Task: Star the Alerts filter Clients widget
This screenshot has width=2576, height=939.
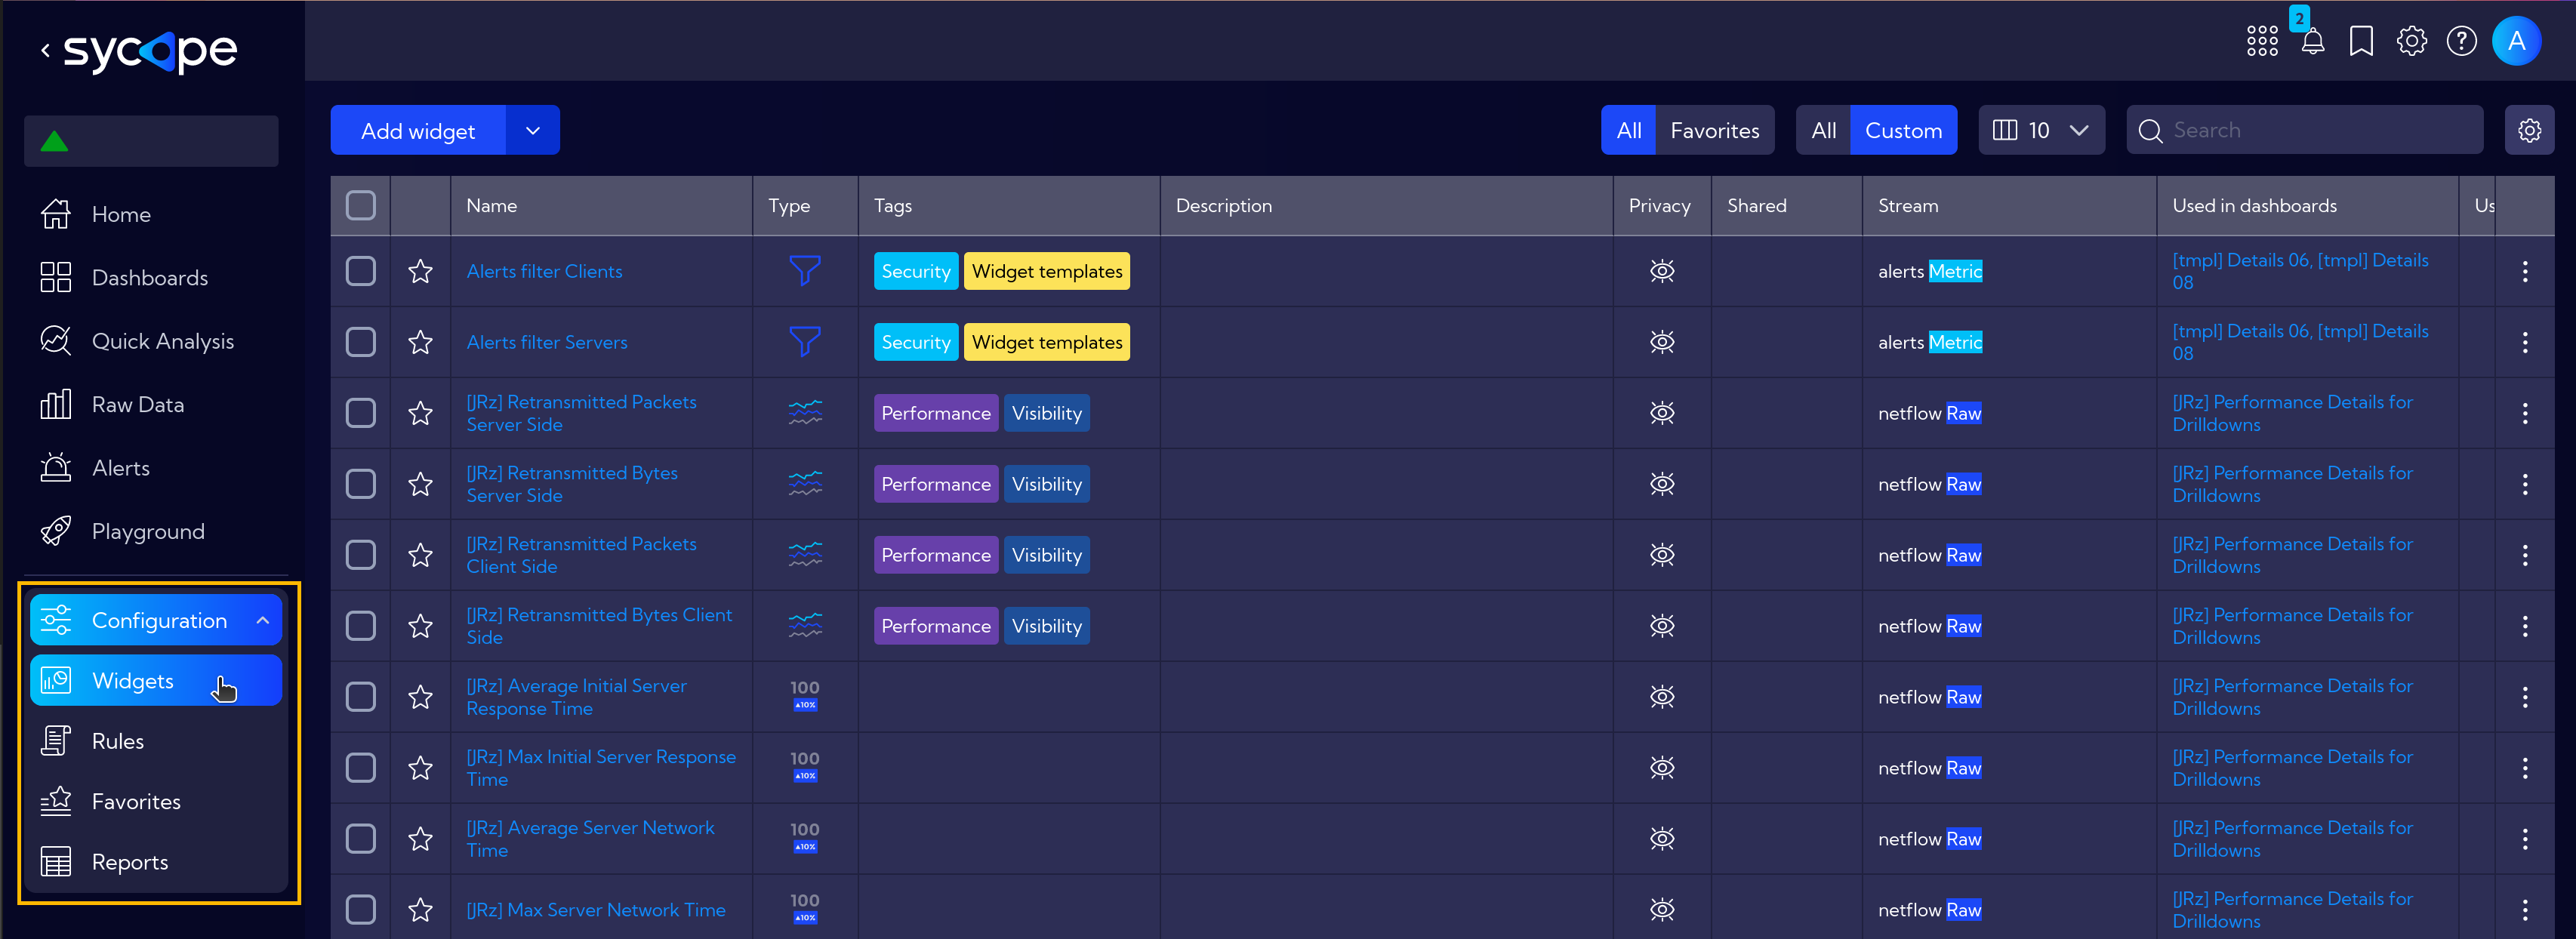Action: pyautogui.click(x=420, y=271)
